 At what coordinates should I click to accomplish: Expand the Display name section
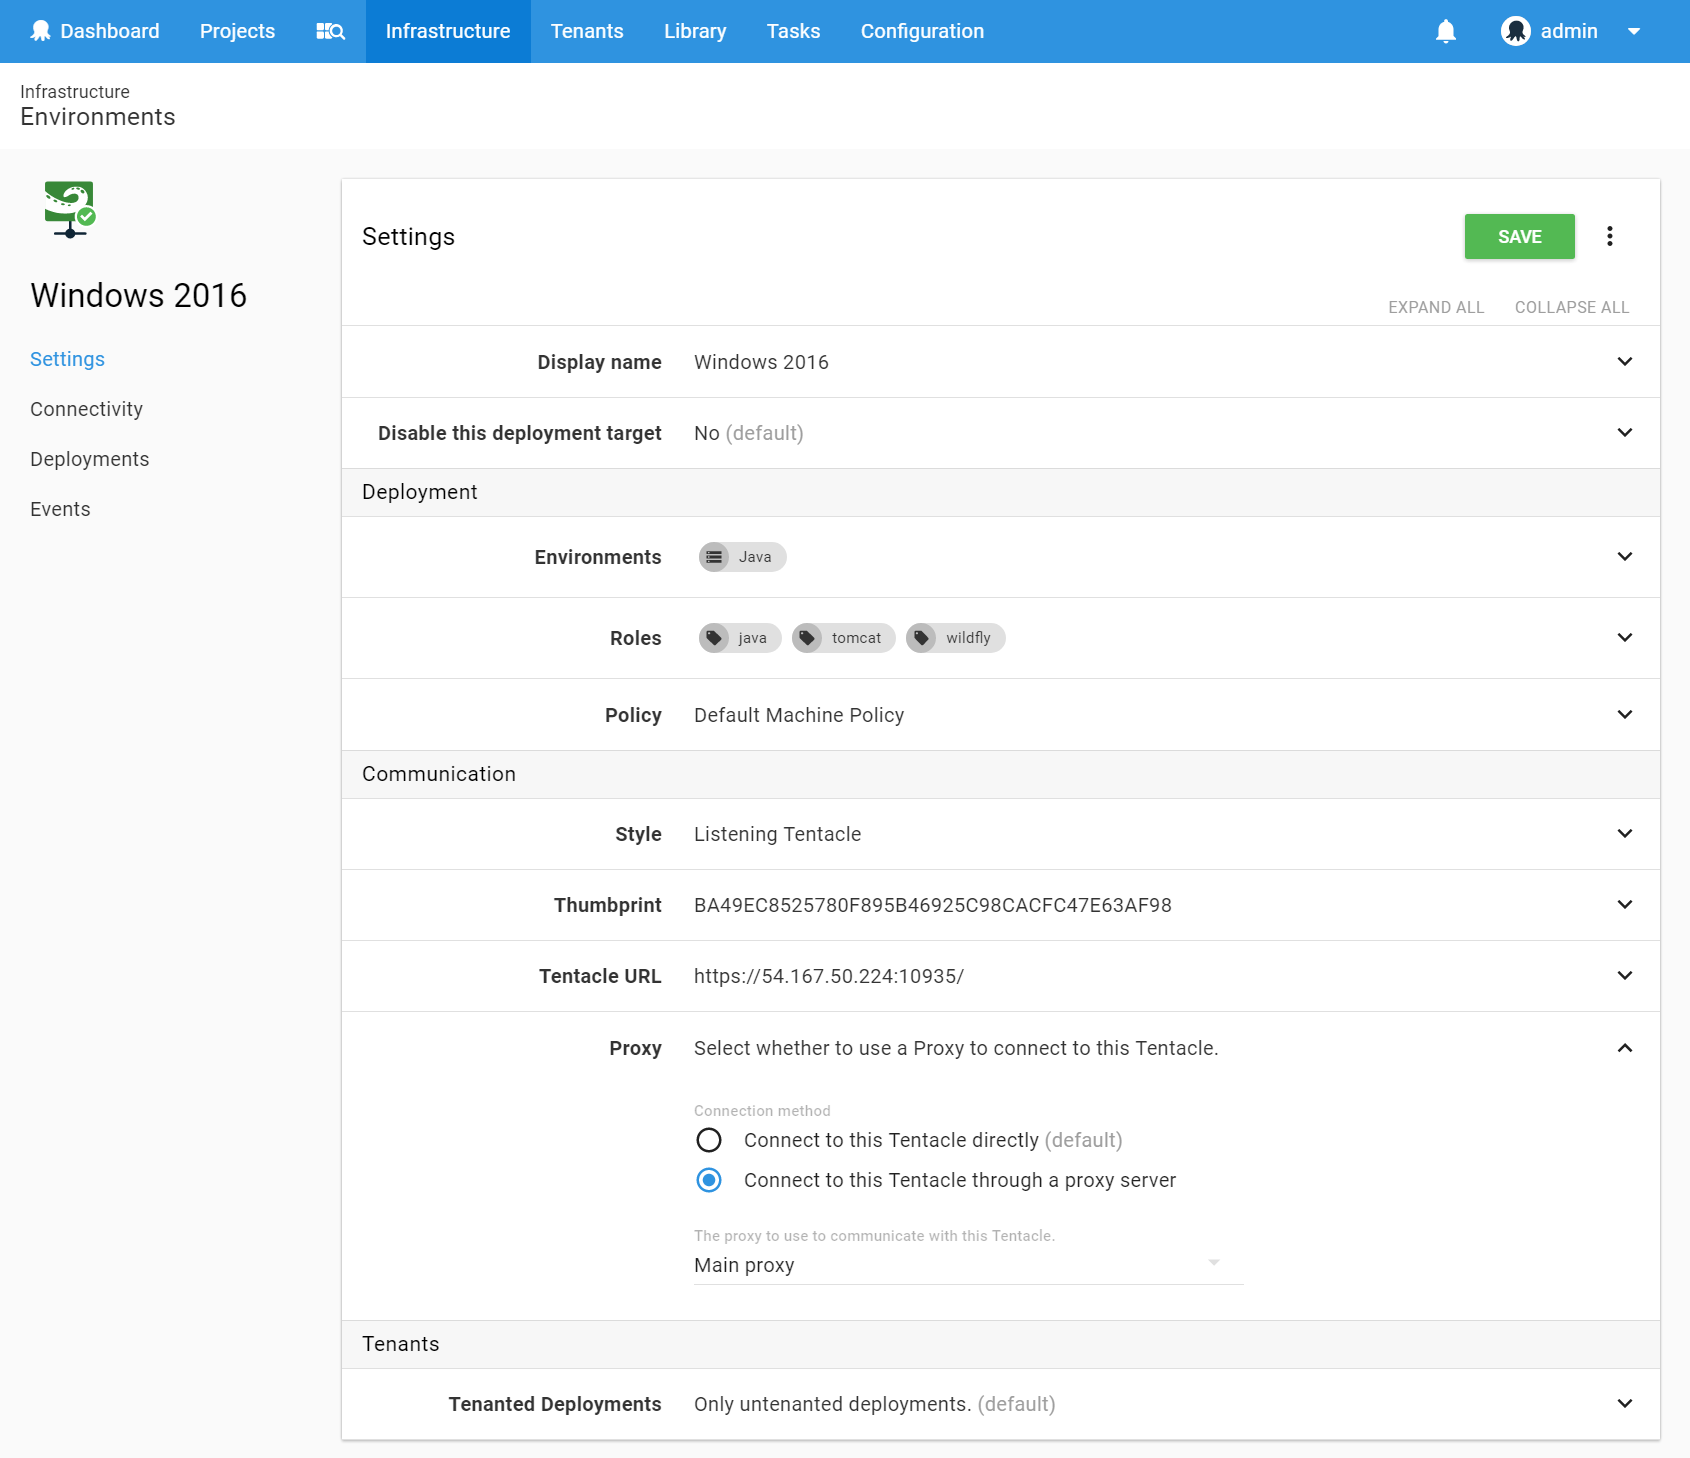(1625, 361)
